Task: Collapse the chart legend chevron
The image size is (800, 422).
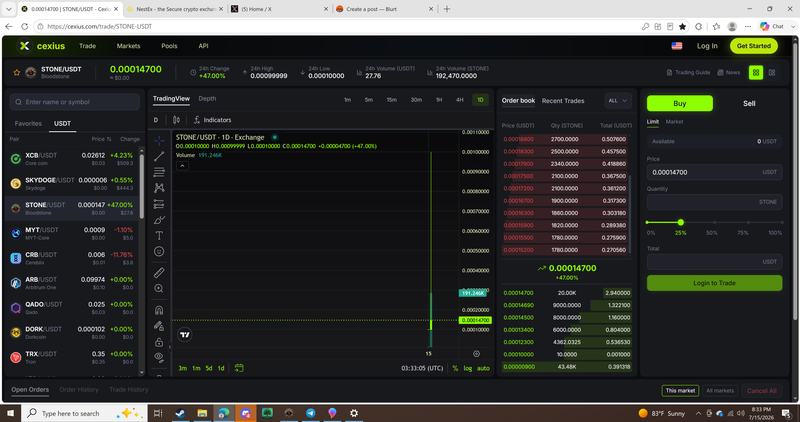Action: pyautogui.click(x=182, y=165)
